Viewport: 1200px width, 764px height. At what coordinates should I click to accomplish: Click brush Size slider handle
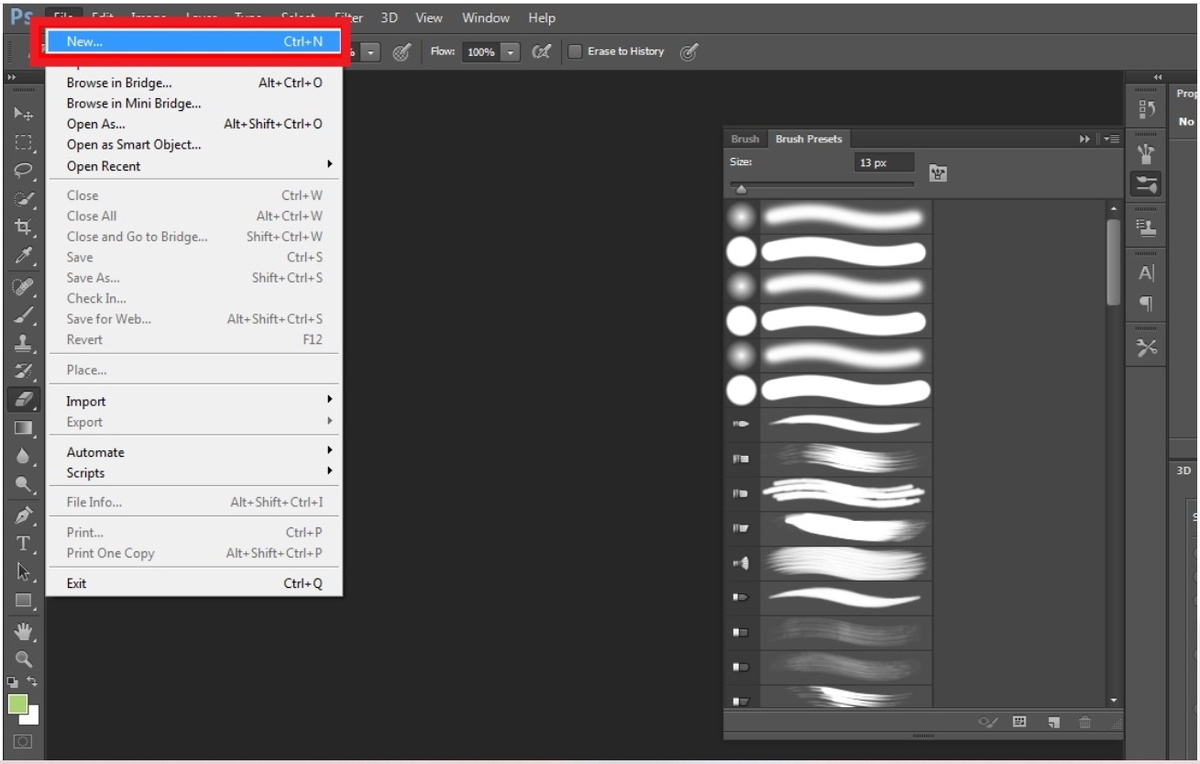(741, 188)
